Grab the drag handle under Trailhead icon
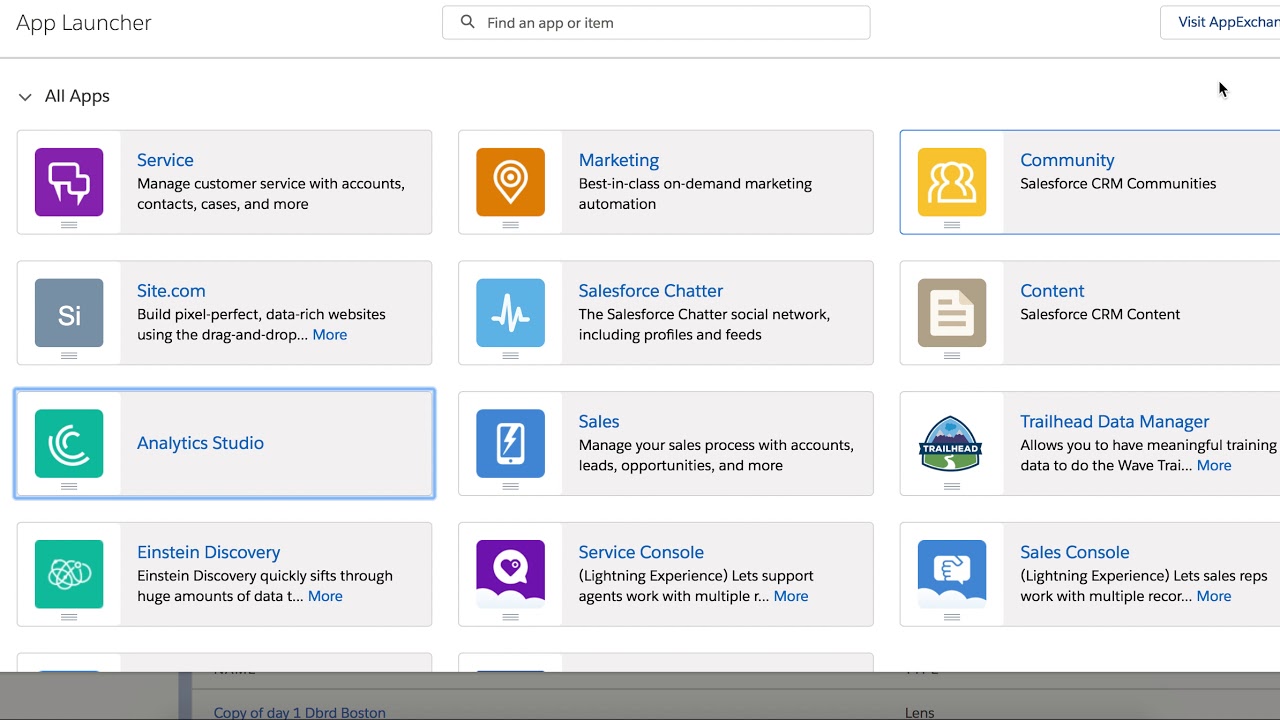Screen dimensions: 1280x720 click(x=952, y=487)
